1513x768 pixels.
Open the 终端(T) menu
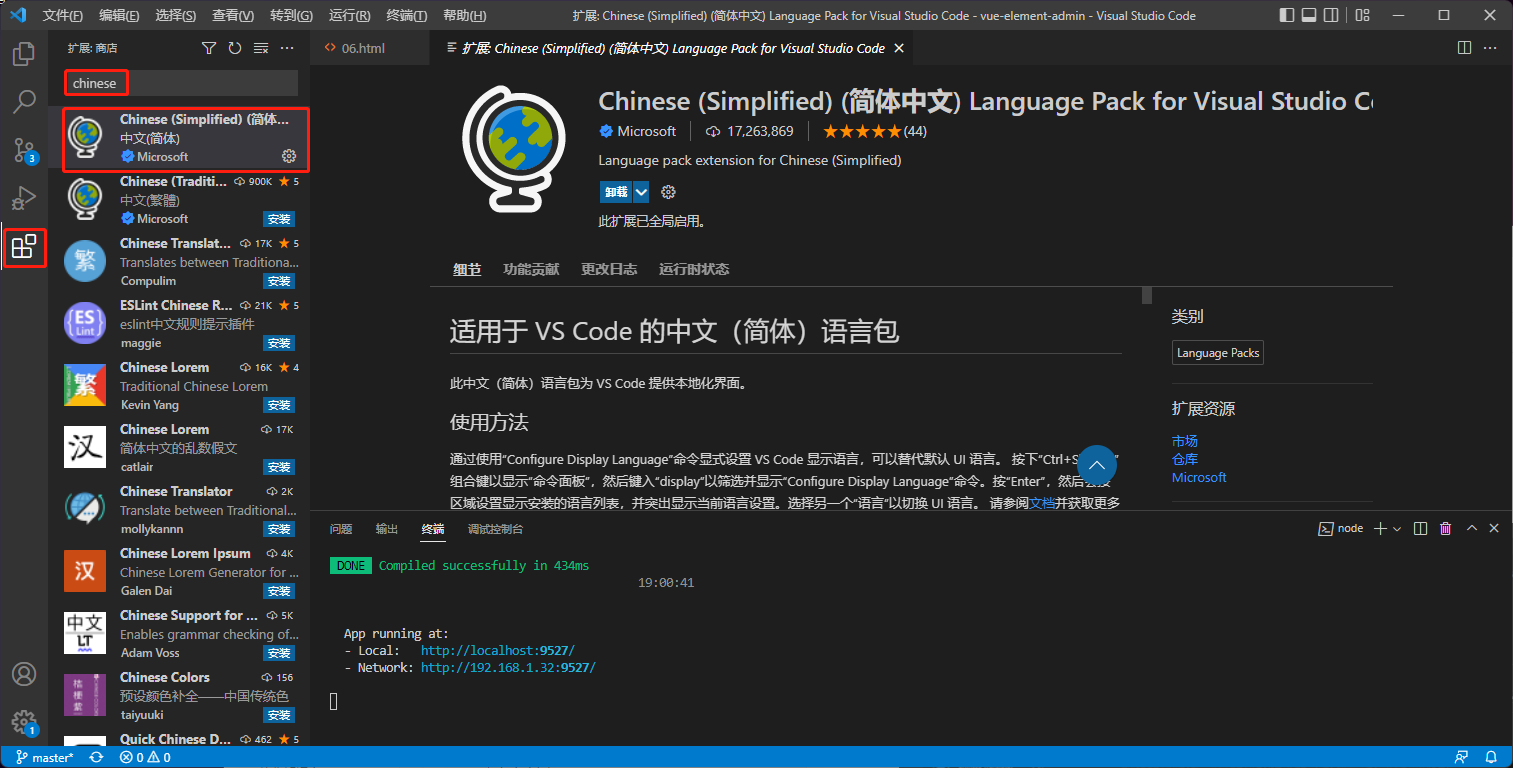(x=406, y=16)
